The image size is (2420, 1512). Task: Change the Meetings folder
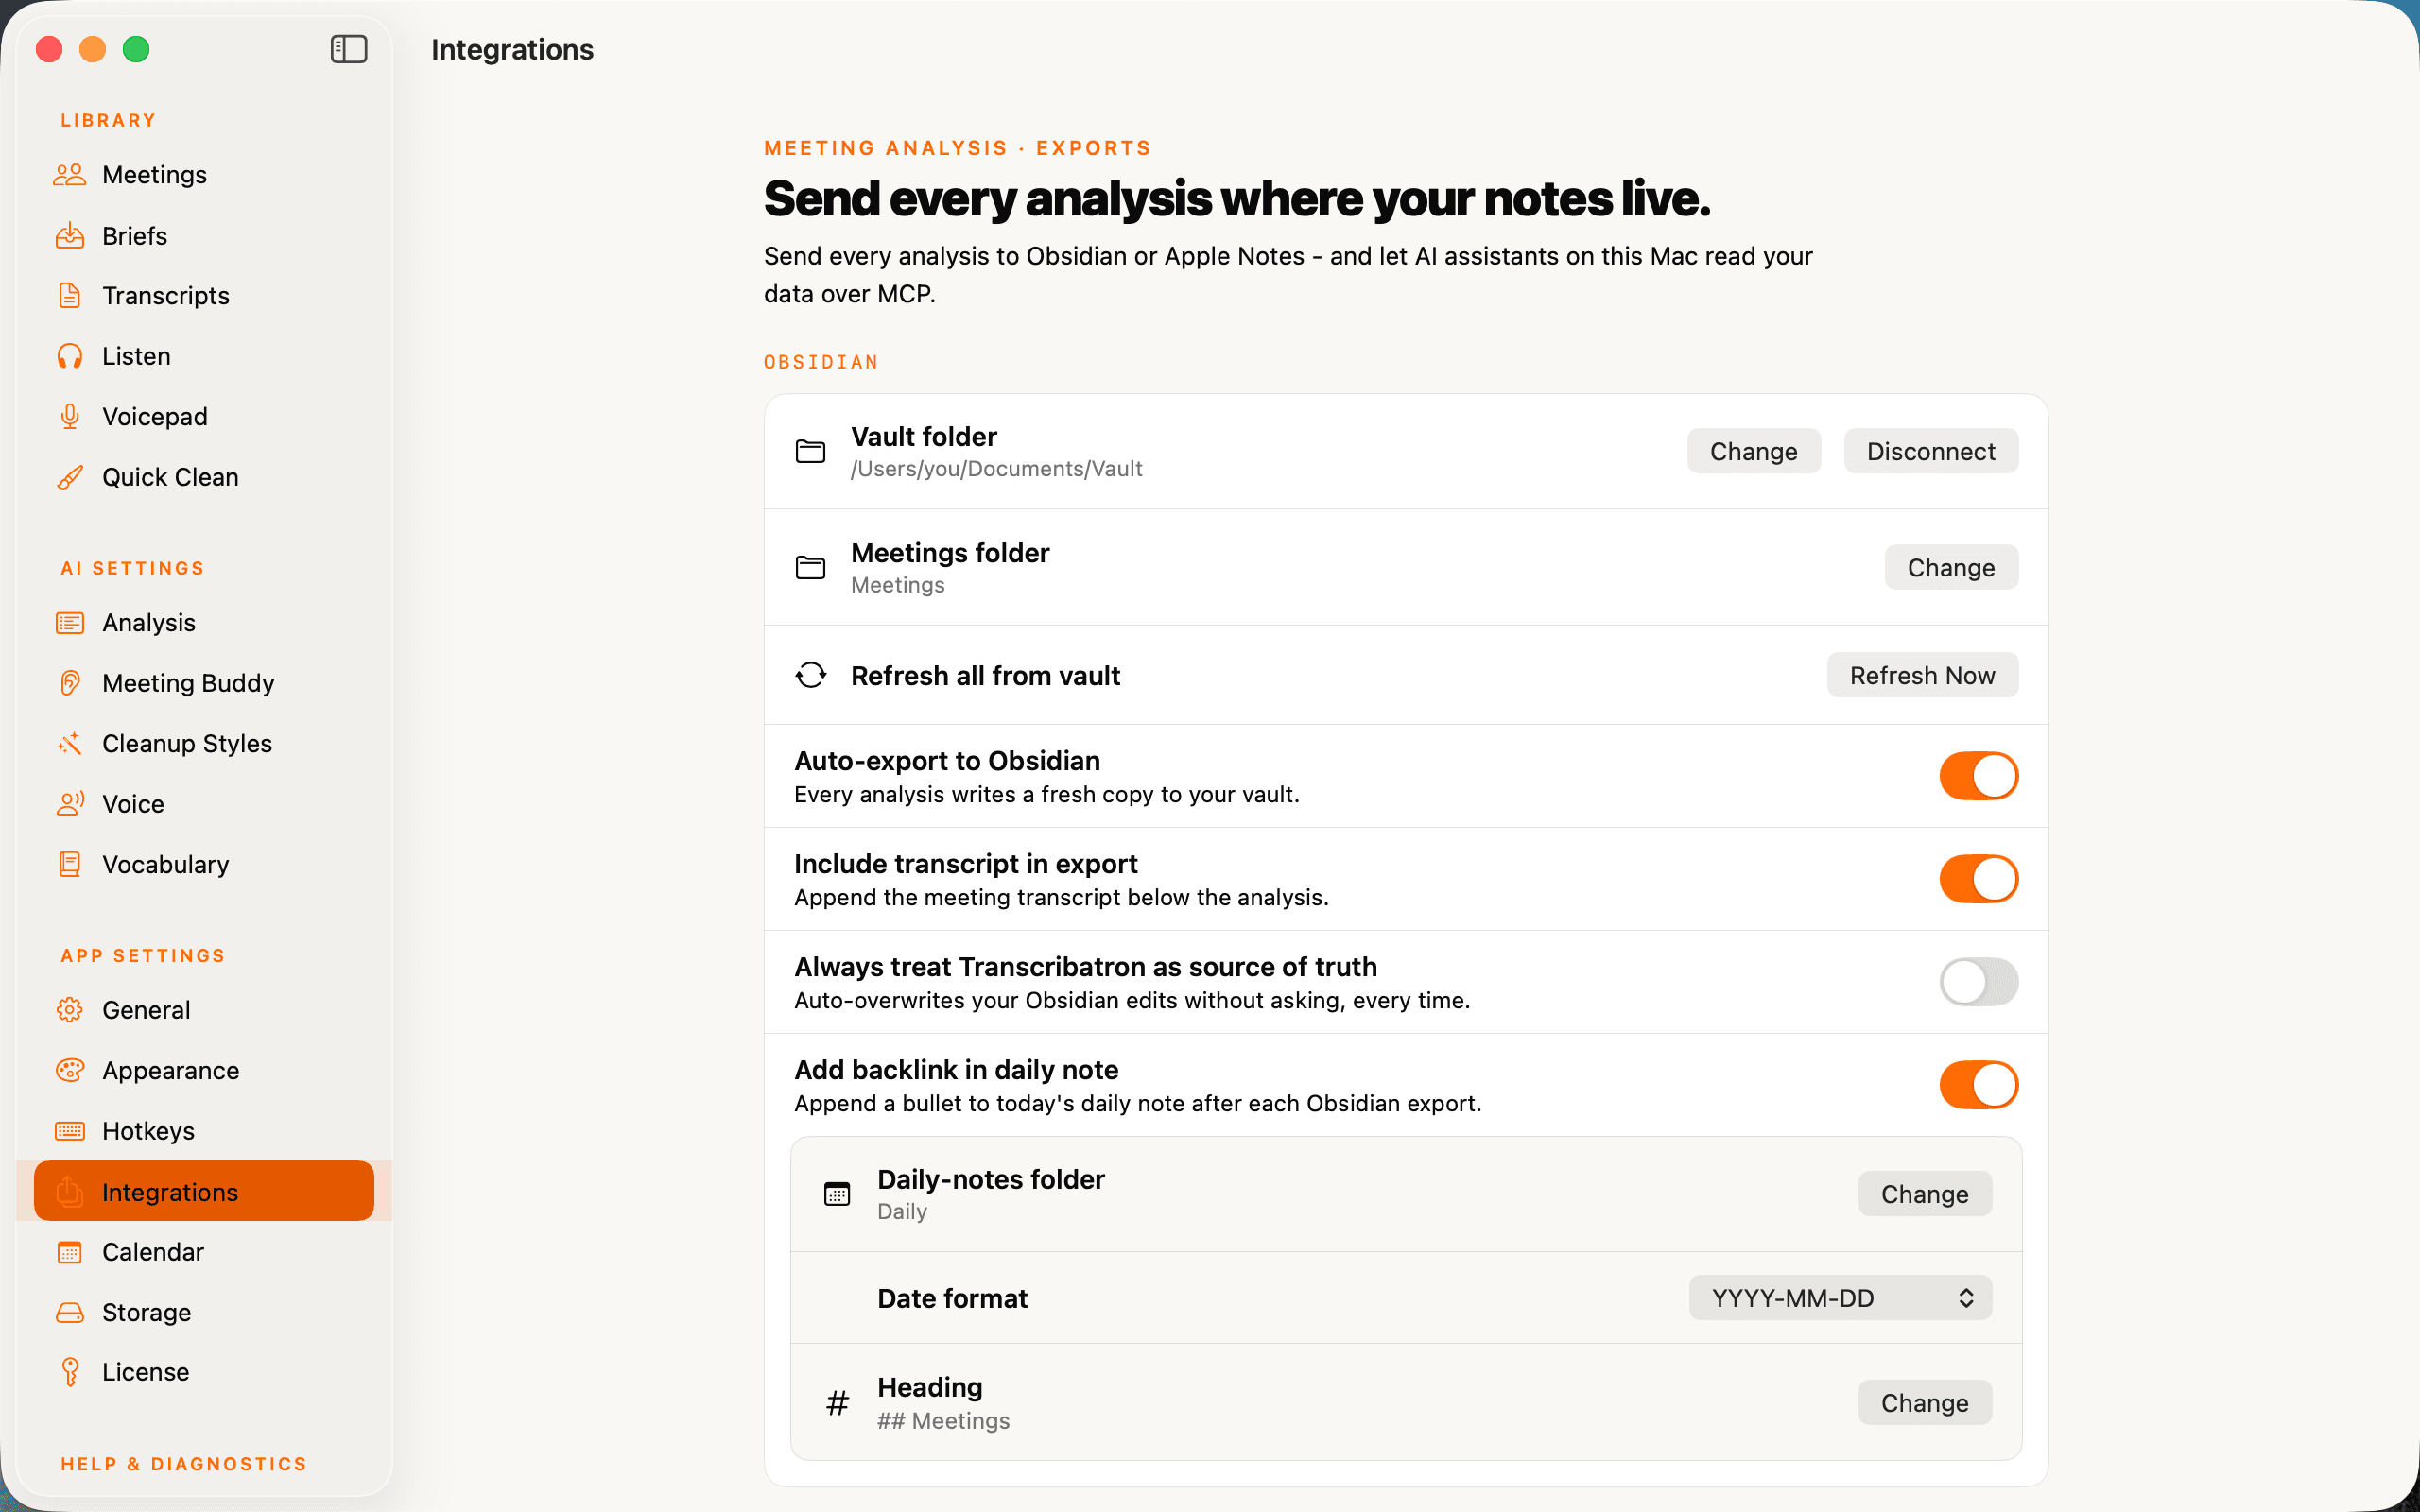tap(1951, 567)
